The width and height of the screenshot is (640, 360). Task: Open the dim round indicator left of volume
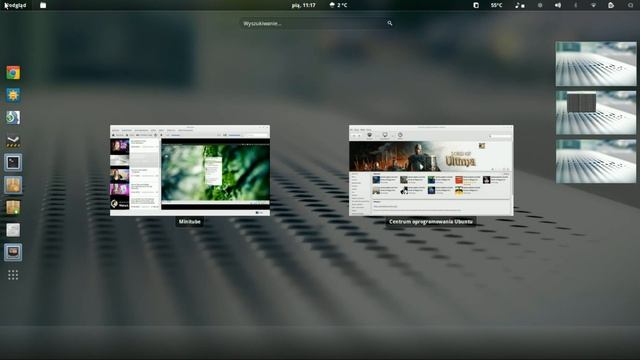pos(540,5)
